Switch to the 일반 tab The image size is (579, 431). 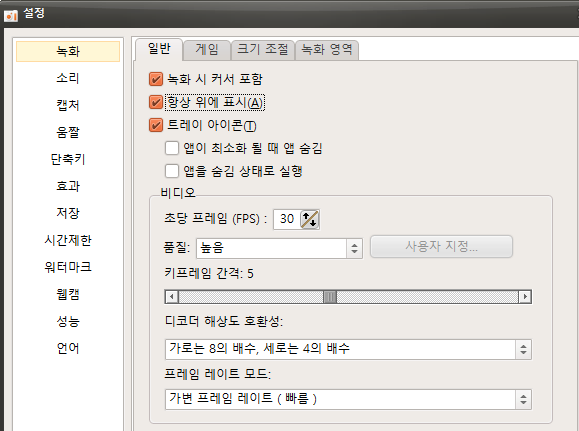click(159, 49)
